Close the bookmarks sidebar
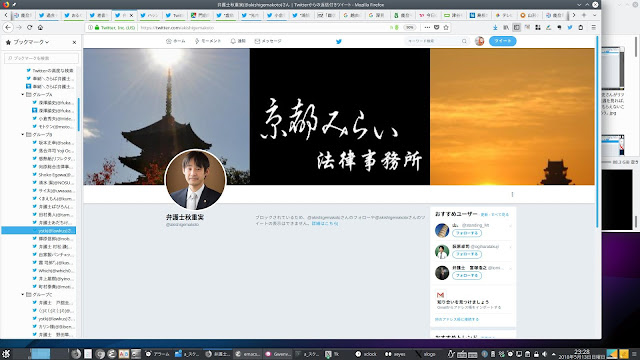This screenshot has width=640, height=360. (x=74, y=42)
